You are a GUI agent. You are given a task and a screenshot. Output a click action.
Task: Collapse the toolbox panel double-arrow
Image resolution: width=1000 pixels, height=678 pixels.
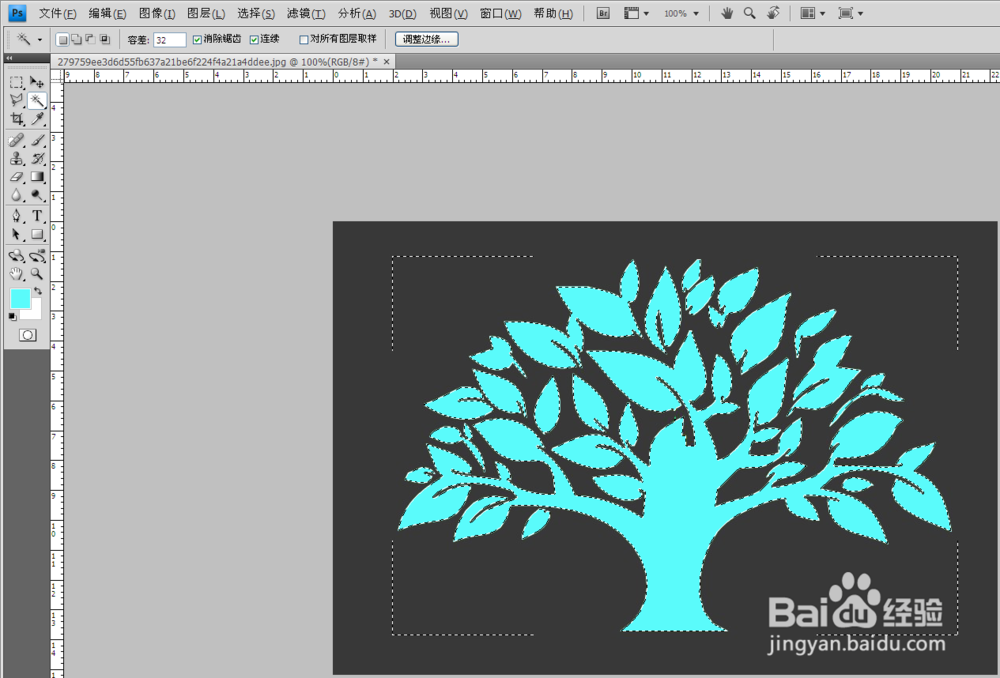click(10, 58)
